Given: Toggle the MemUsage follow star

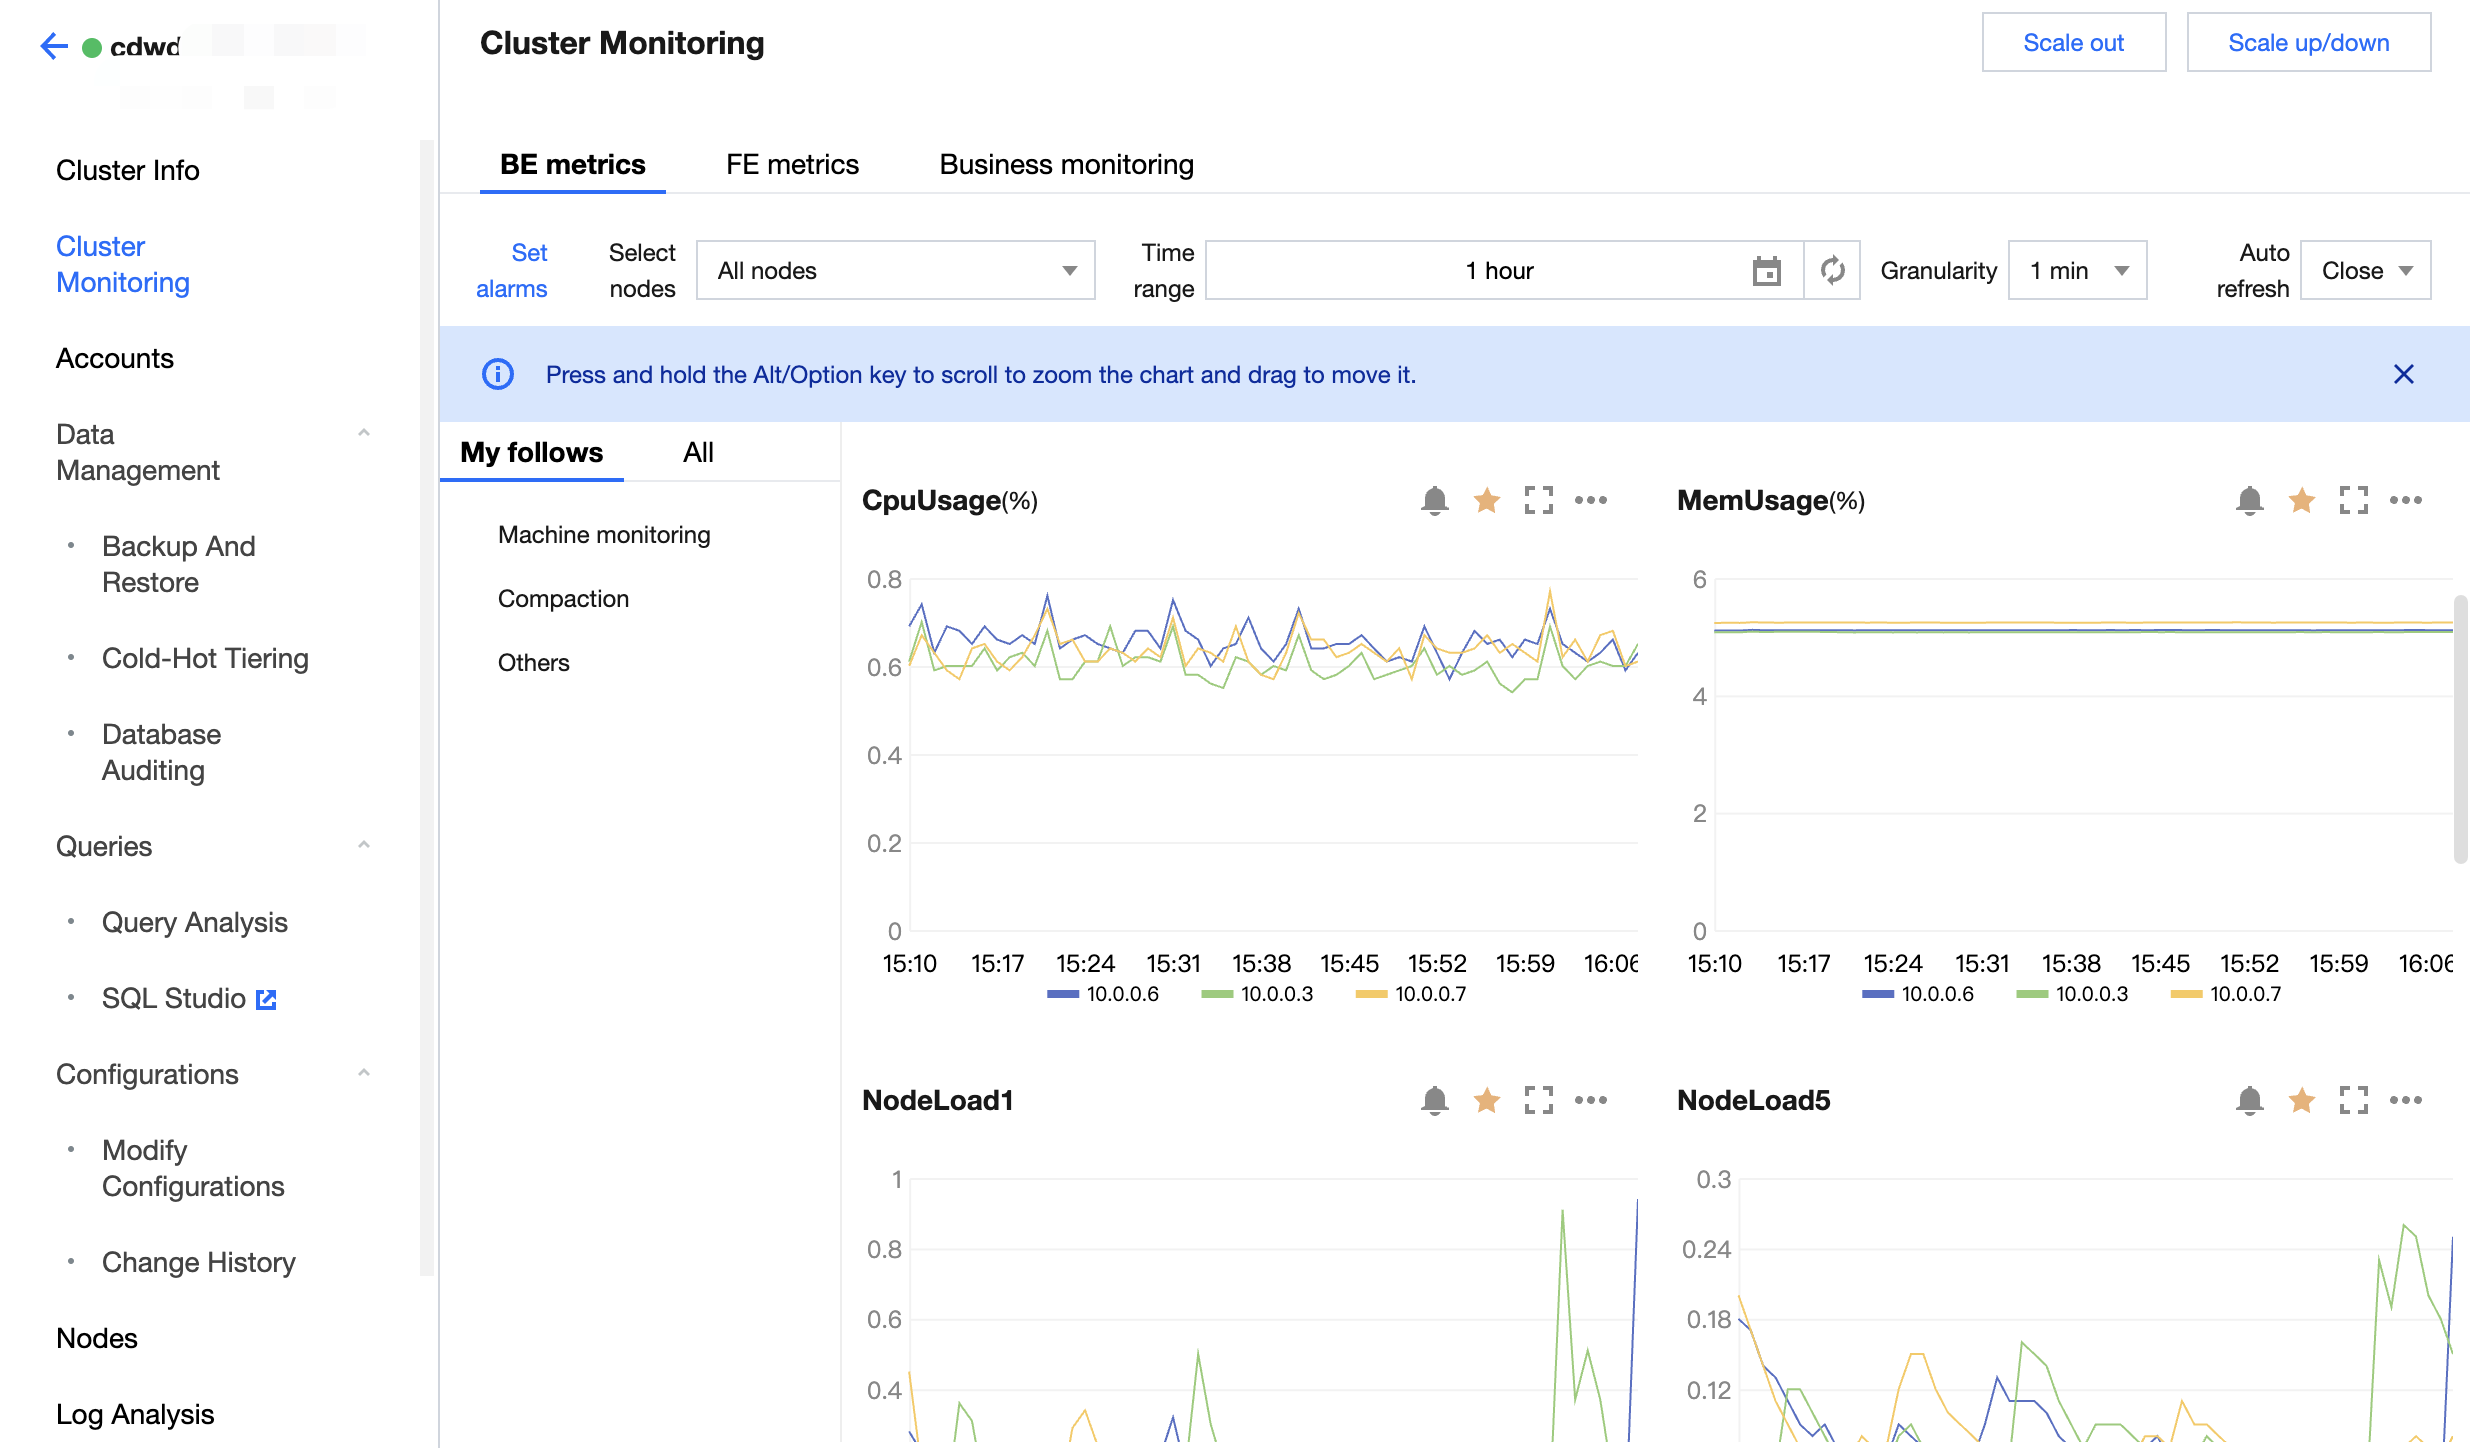Looking at the screenshot, I should [x=2301, y=500].
